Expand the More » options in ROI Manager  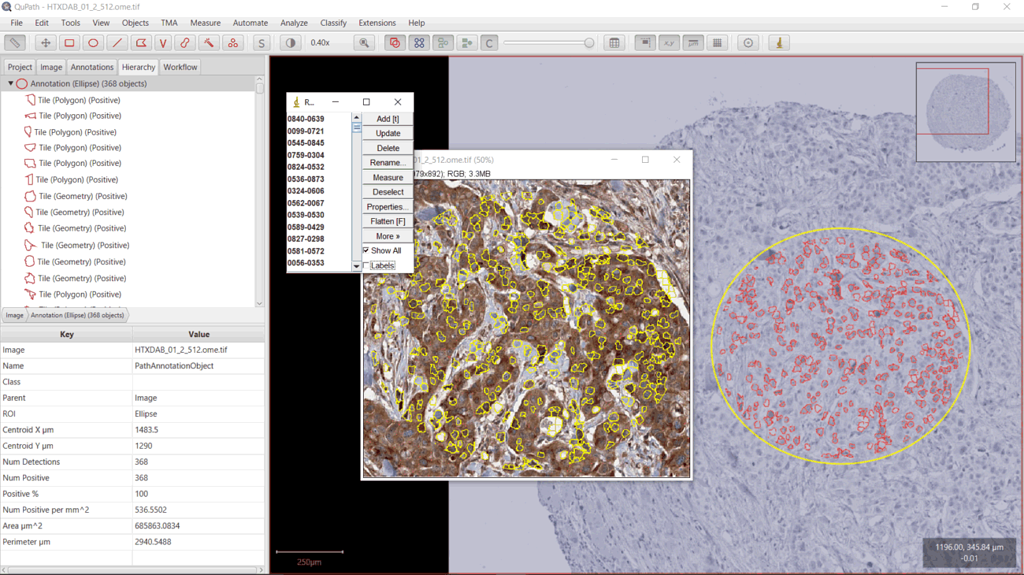[388, 236]
